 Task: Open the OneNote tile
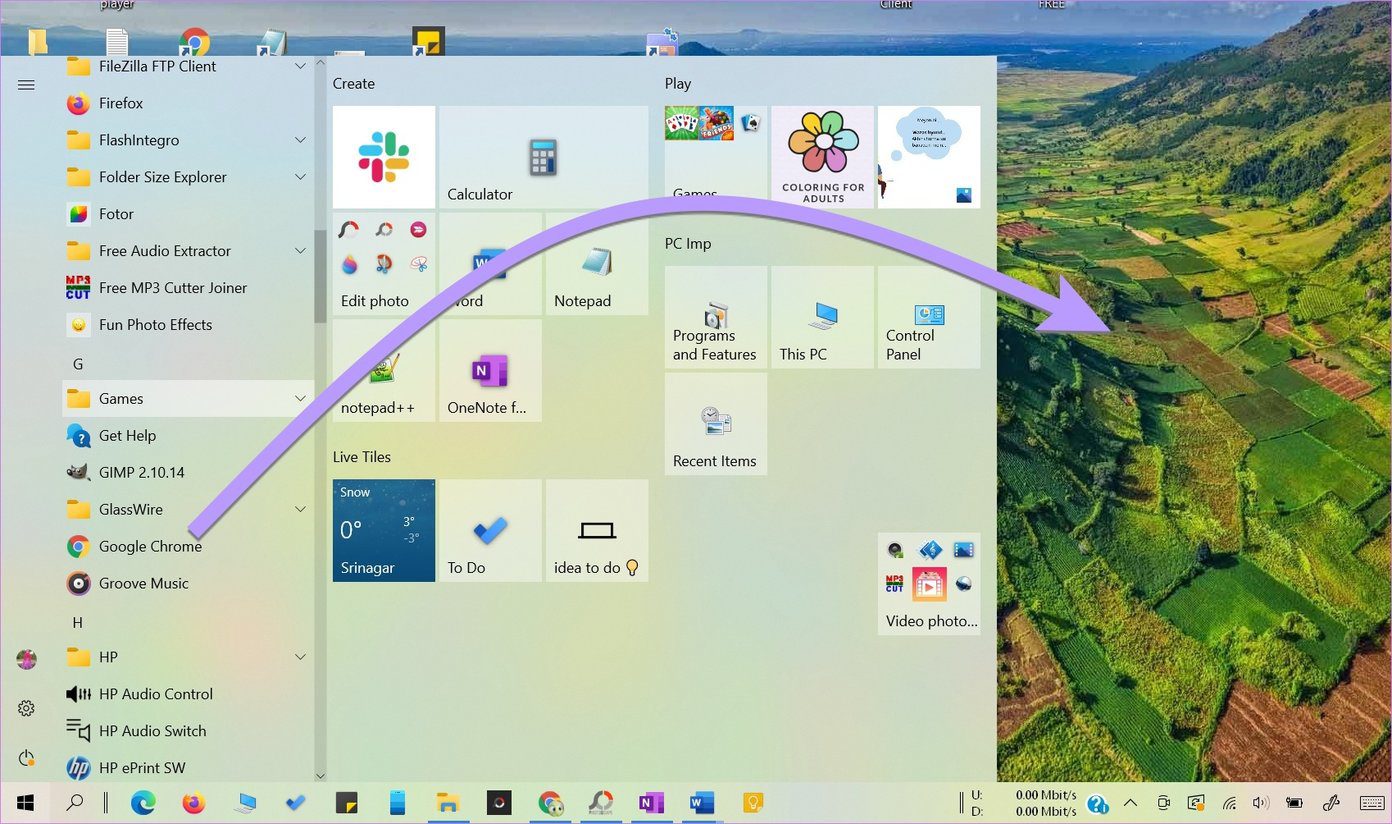point(491,371)
